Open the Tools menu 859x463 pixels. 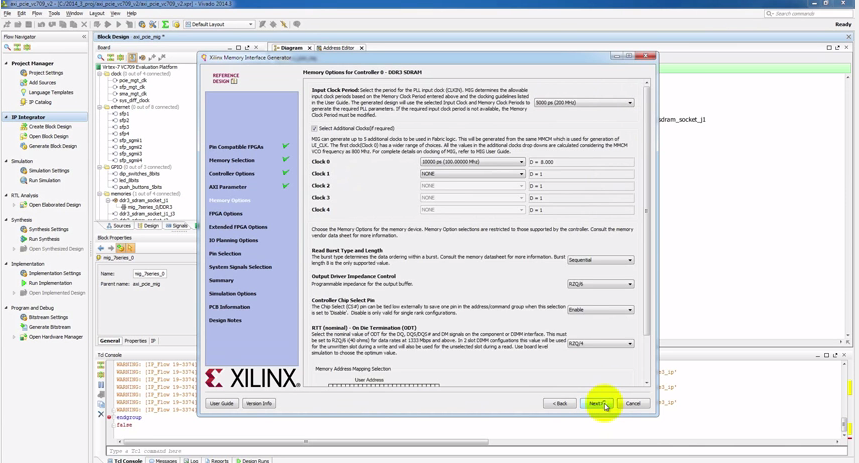coord(54,13)
